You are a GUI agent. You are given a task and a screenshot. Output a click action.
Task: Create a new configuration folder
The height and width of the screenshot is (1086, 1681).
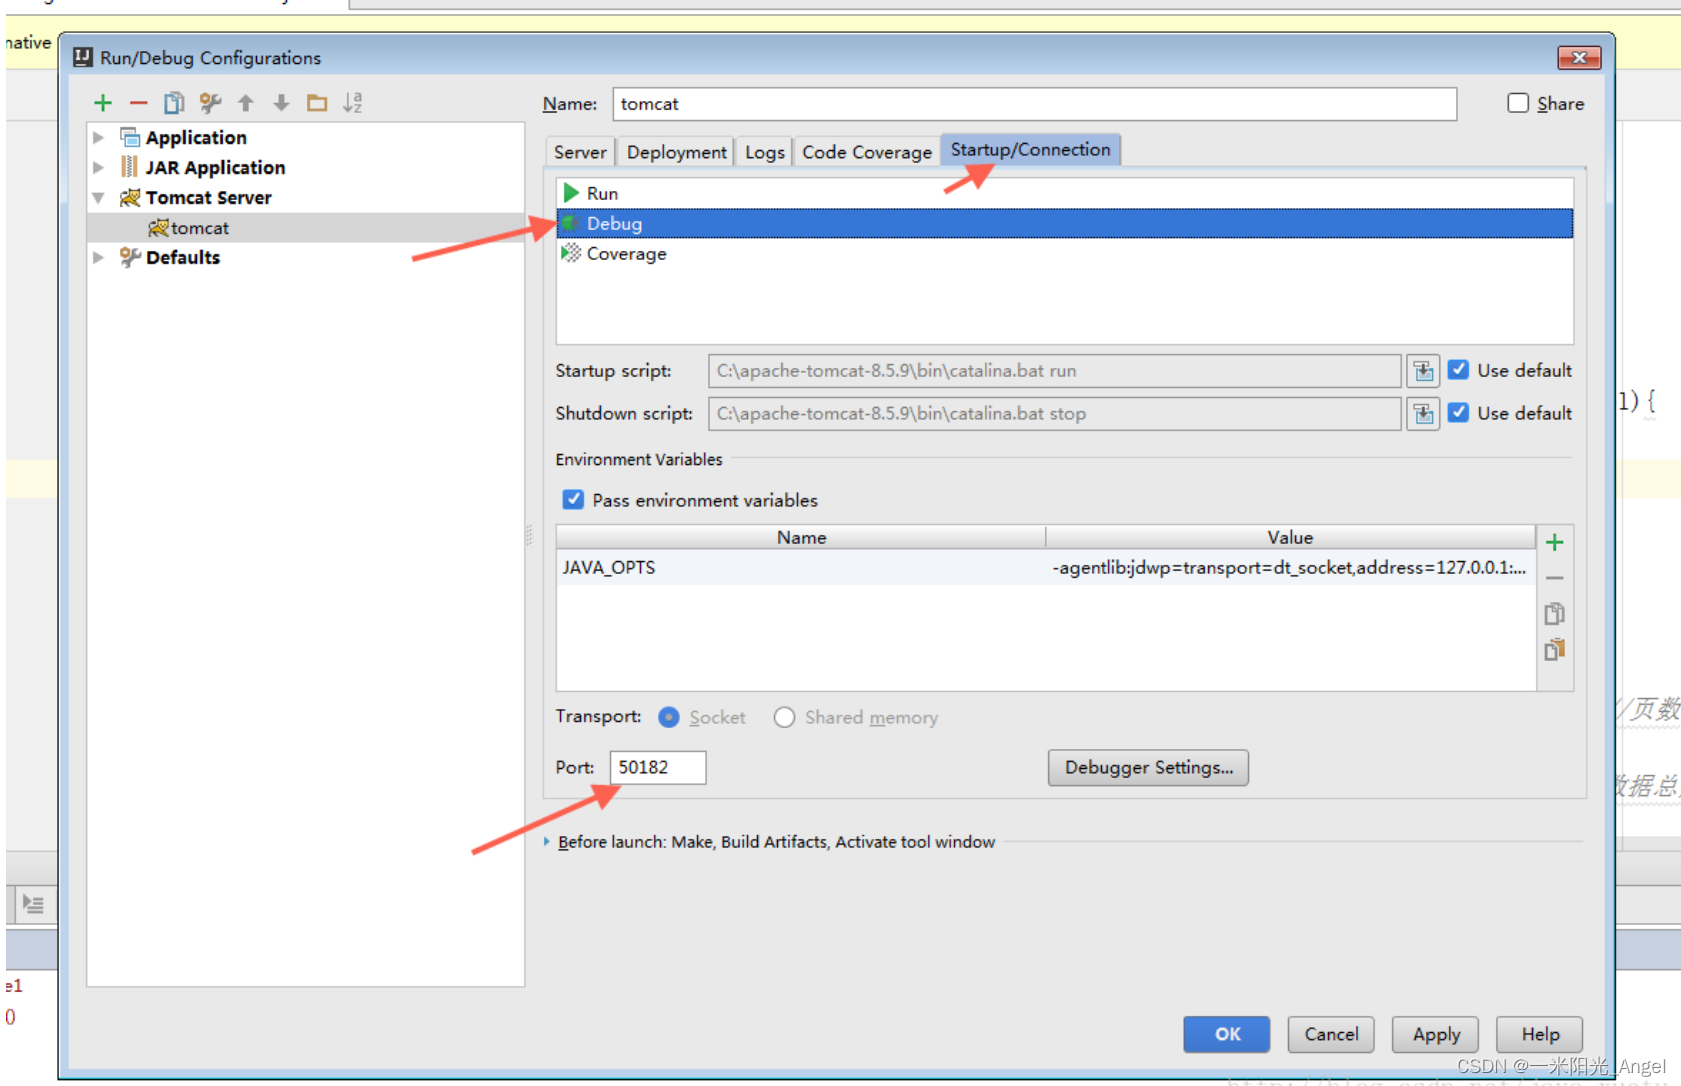pos(316,102)
